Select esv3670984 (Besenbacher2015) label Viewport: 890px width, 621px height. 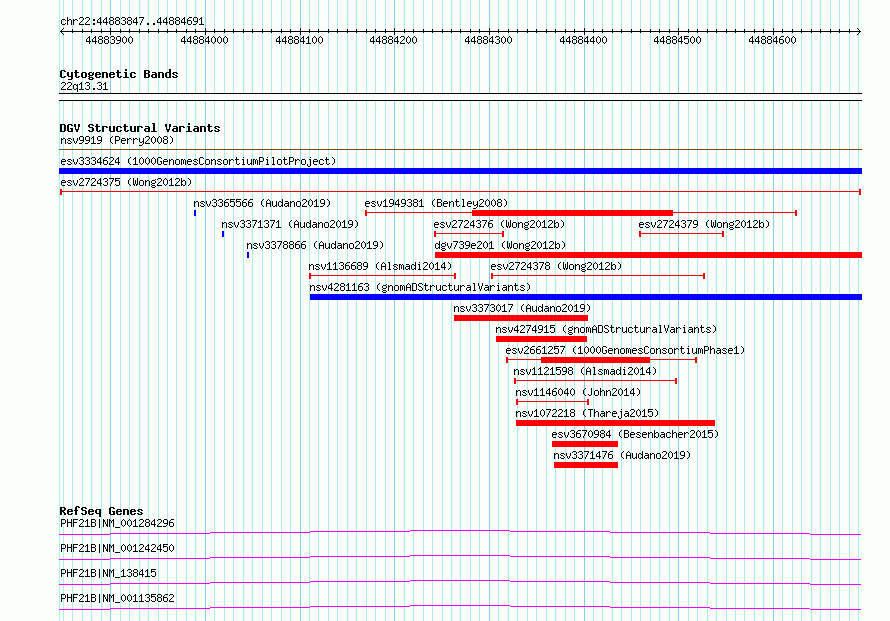coord(635,434)
